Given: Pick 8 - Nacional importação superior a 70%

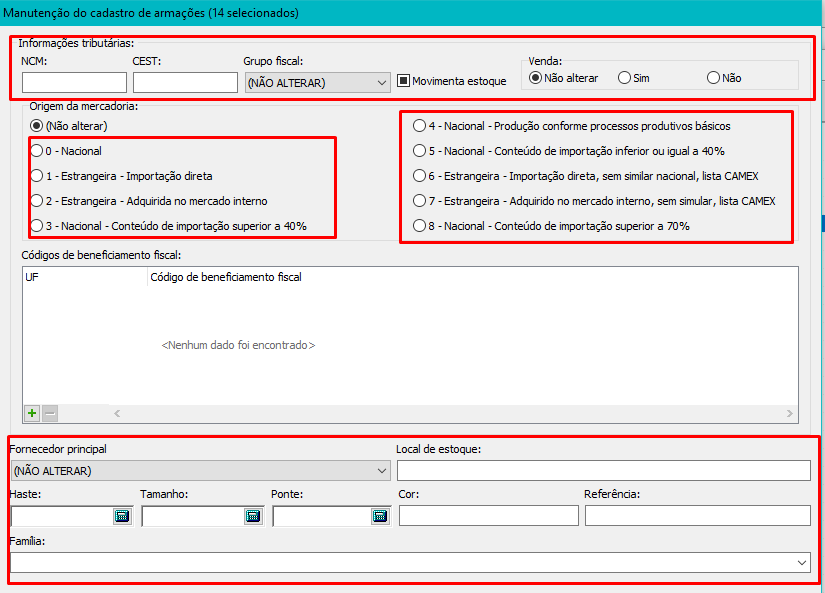Looking at the screenshot, I should (x=419, y=226).
